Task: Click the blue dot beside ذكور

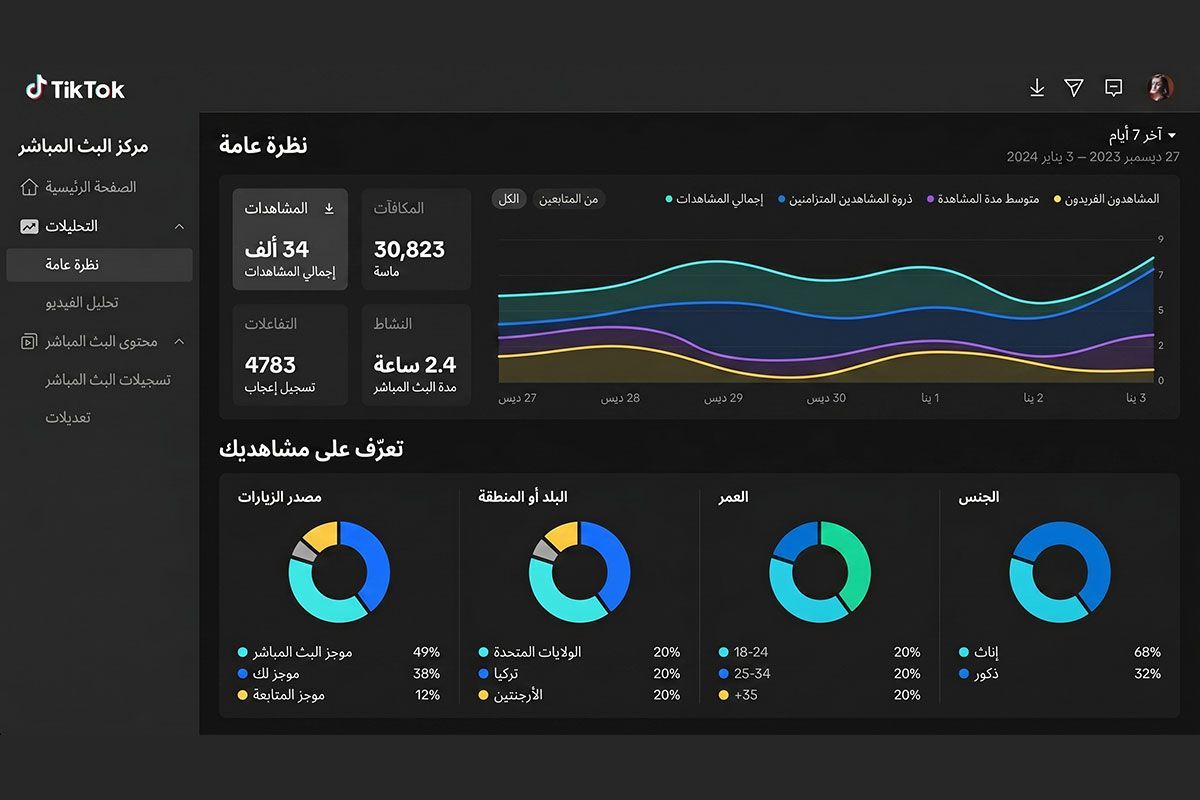Action: pos(964,674)
